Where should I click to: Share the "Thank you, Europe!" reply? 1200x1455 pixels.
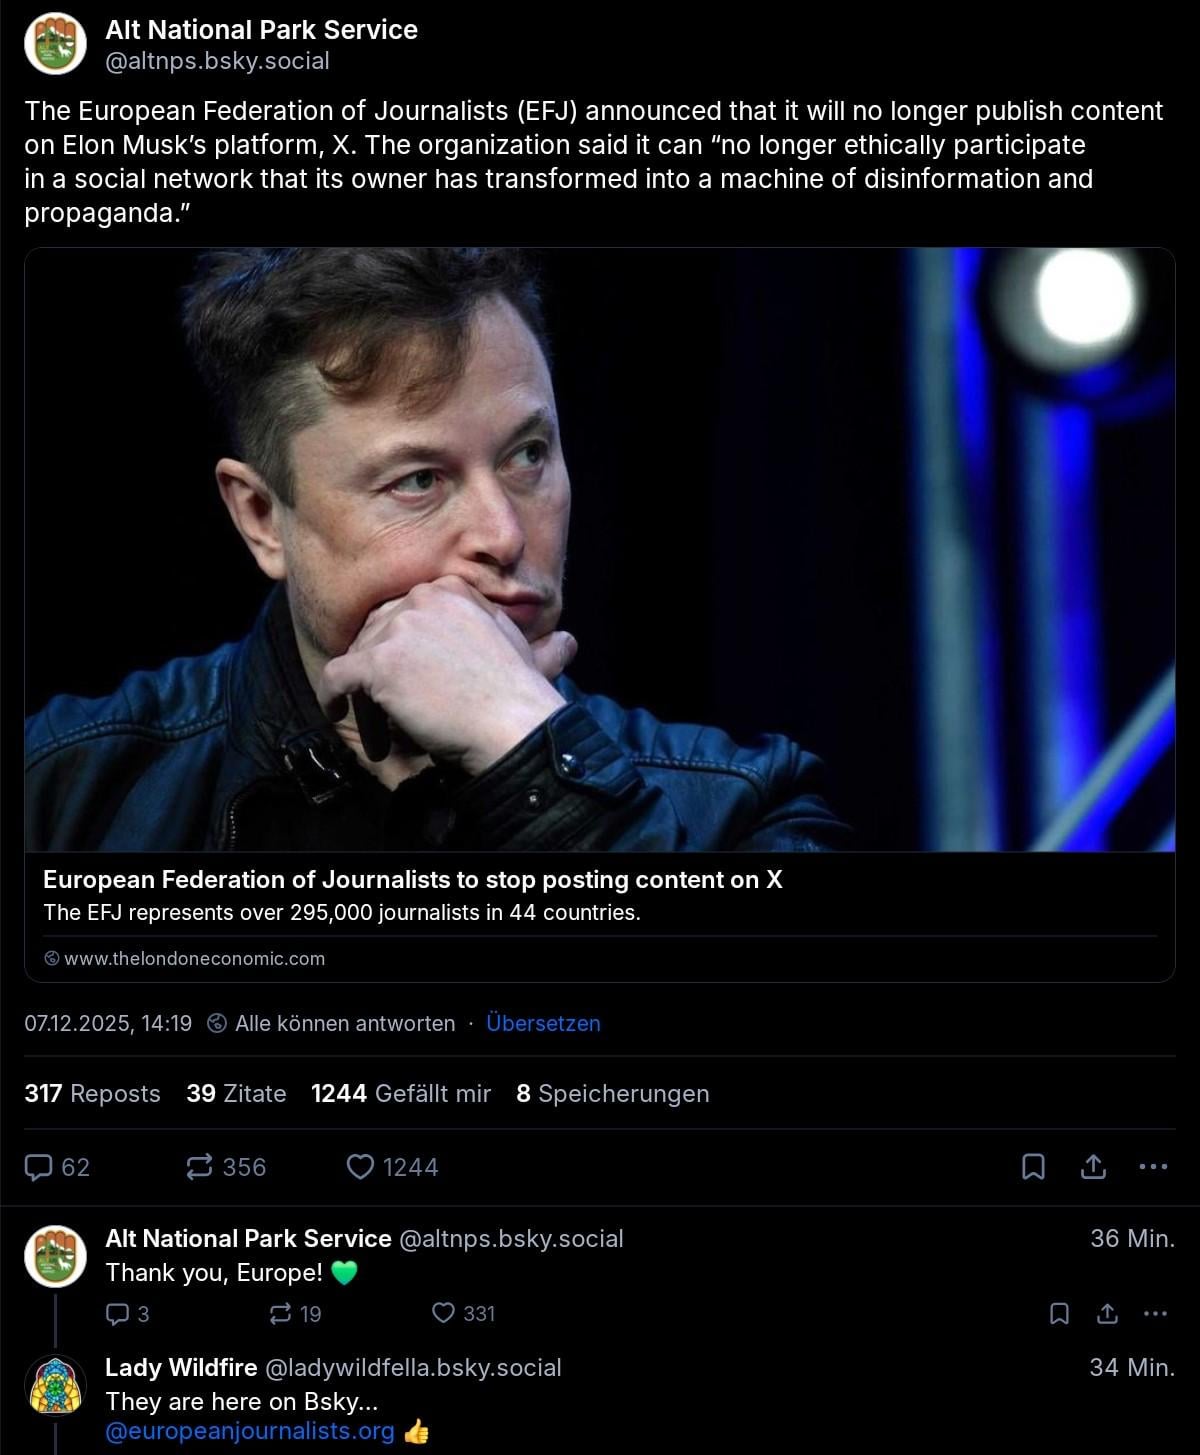(1107, 1313)
